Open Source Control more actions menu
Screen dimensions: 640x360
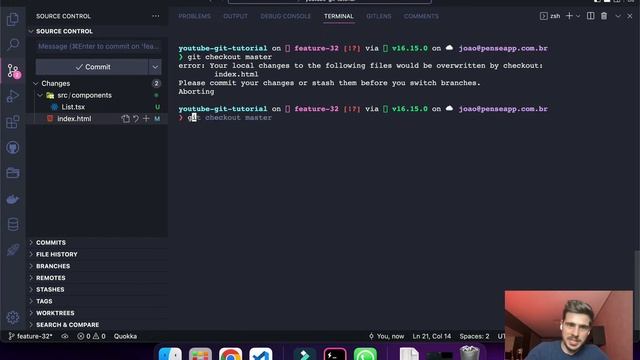156,16
